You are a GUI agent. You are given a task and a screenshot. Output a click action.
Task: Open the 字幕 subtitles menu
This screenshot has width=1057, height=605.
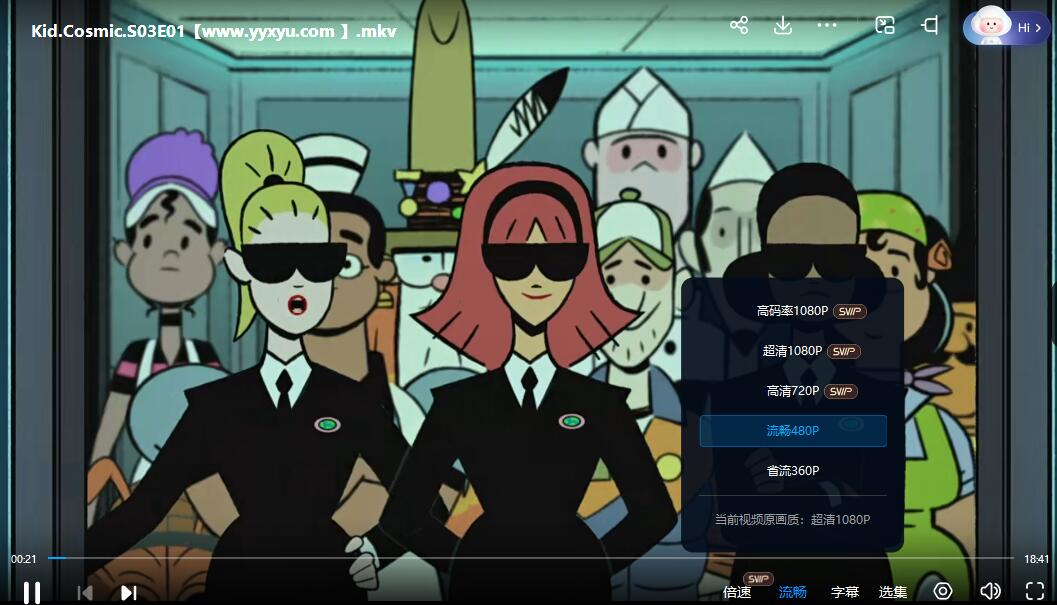click(x=845, y=592)
